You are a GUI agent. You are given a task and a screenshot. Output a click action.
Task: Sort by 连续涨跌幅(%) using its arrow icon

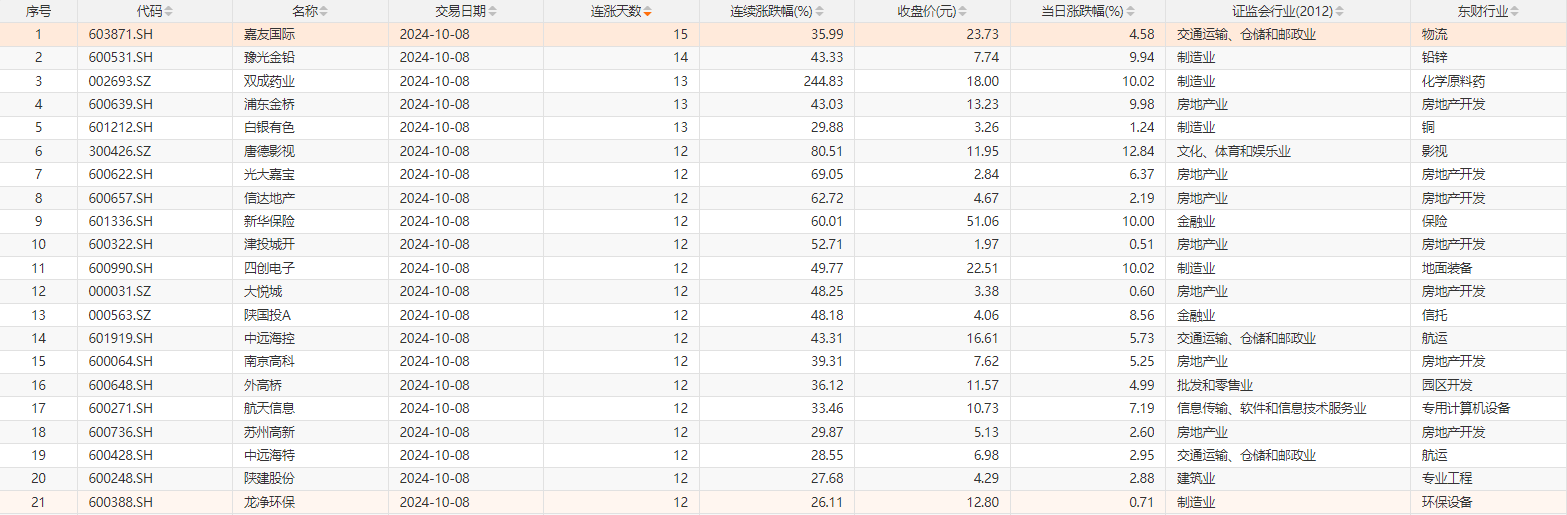point(821,12)
